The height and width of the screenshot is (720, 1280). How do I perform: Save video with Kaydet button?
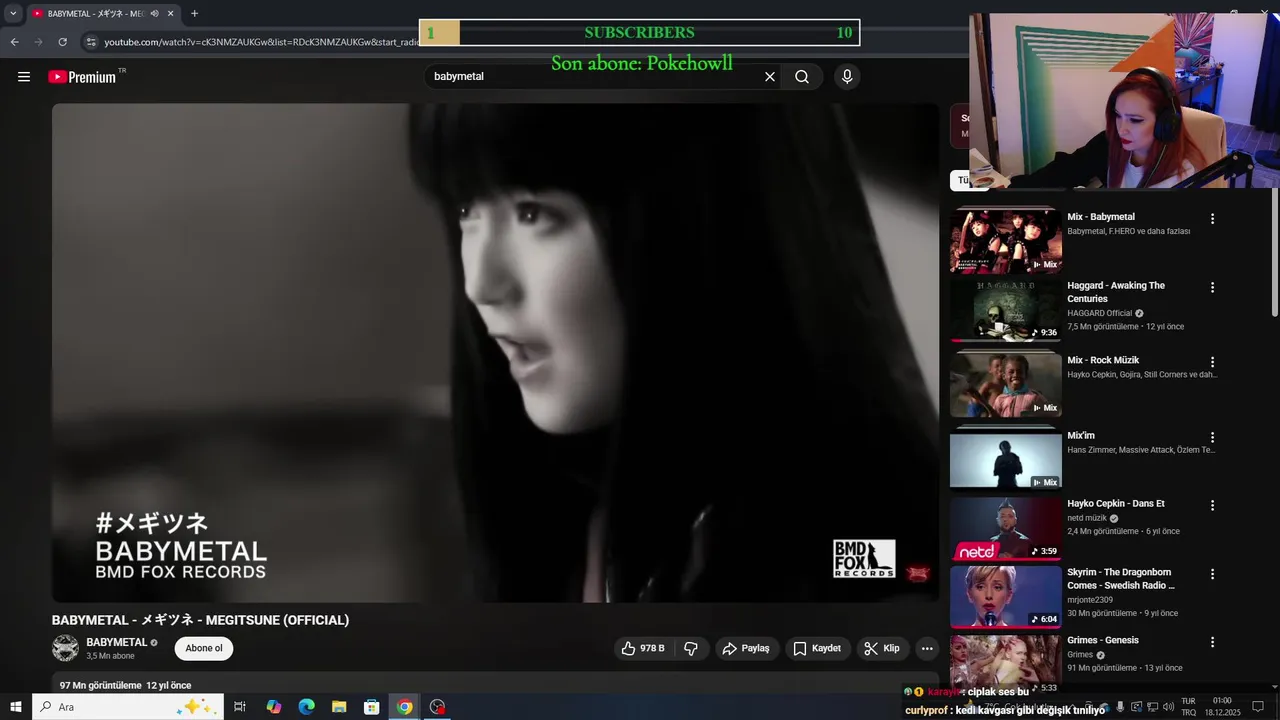pos(817,648)
